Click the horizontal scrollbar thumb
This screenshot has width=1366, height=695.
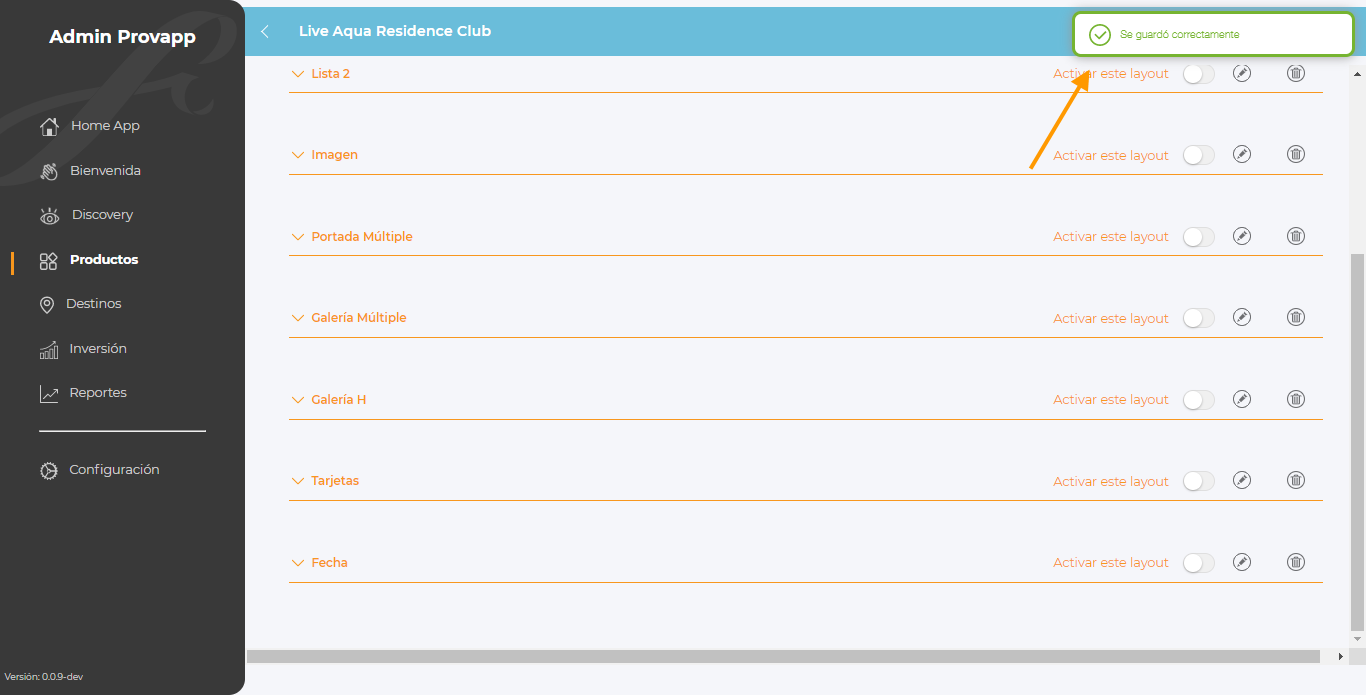783,656
